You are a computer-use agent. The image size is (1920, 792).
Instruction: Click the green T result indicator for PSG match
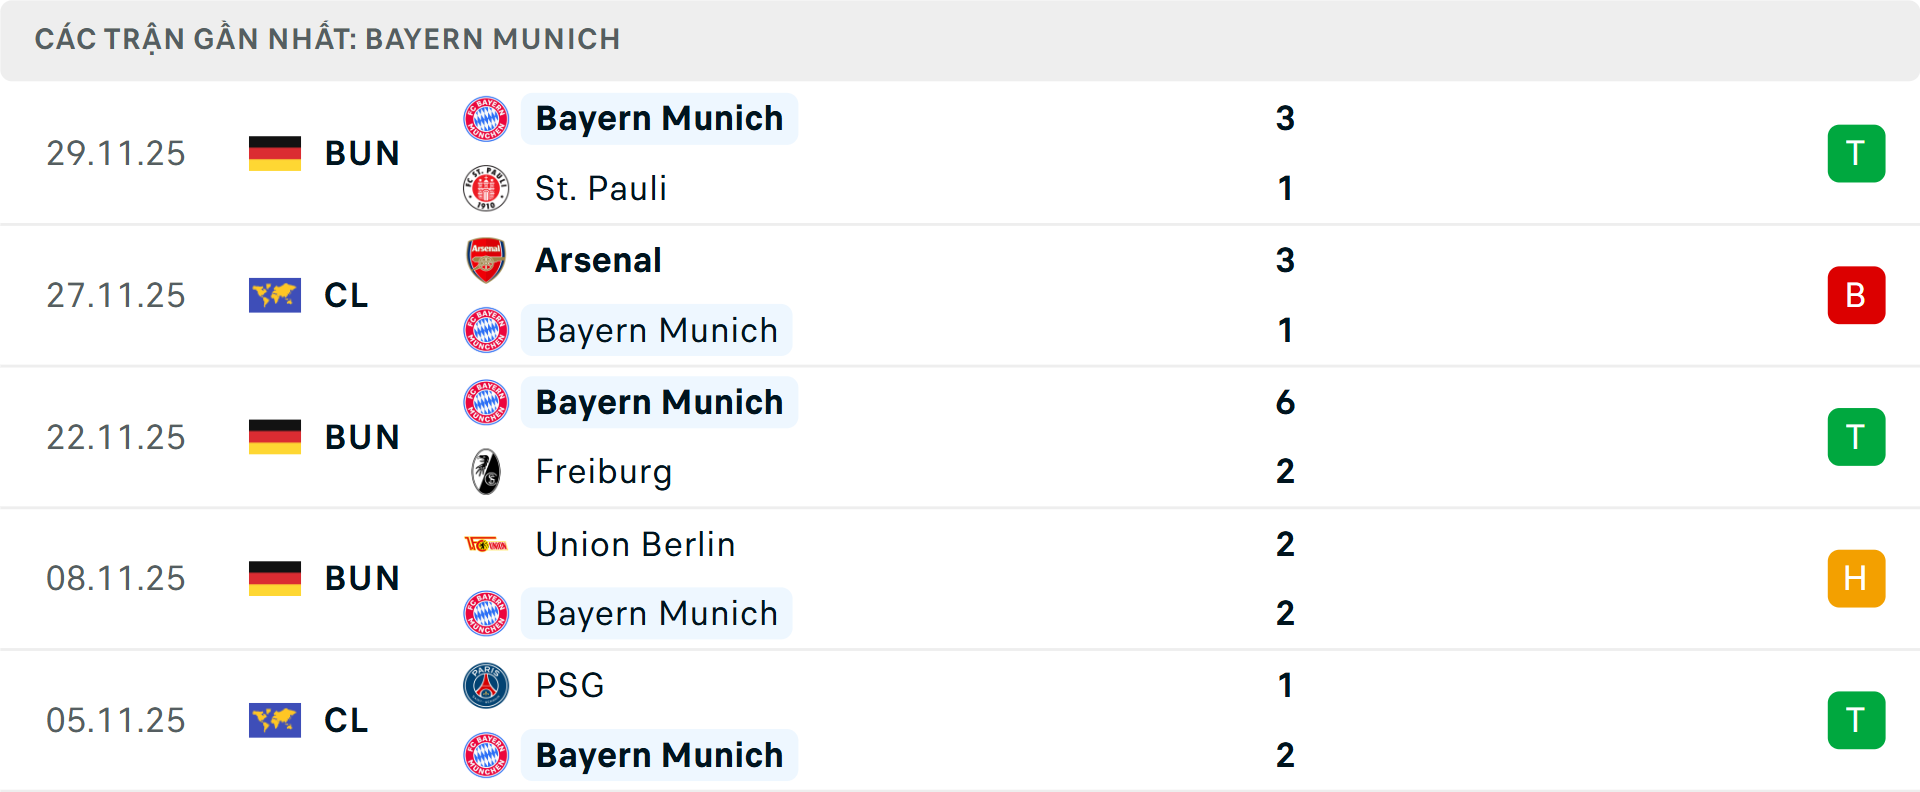pyautogui.click(x=1856, y=720)
